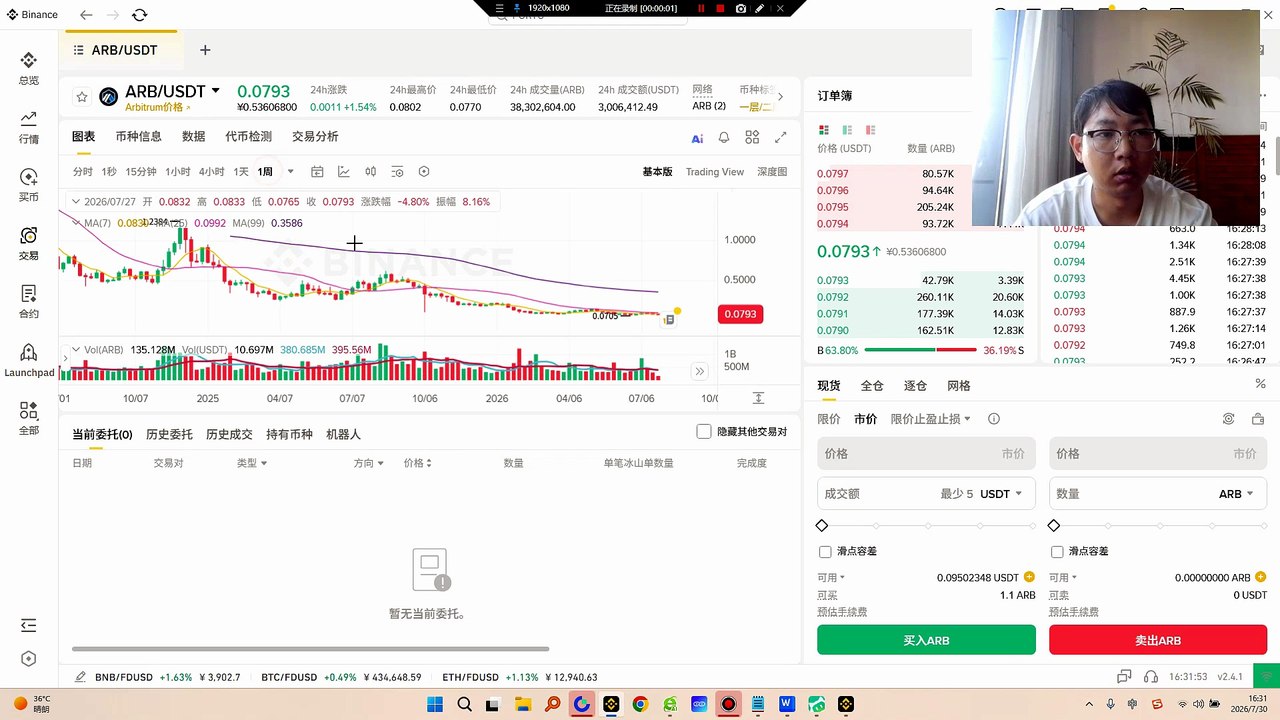The image size is (1280, 720).
Task: Open the hexagon settings icon in sidebar
Action: (28, 659)
